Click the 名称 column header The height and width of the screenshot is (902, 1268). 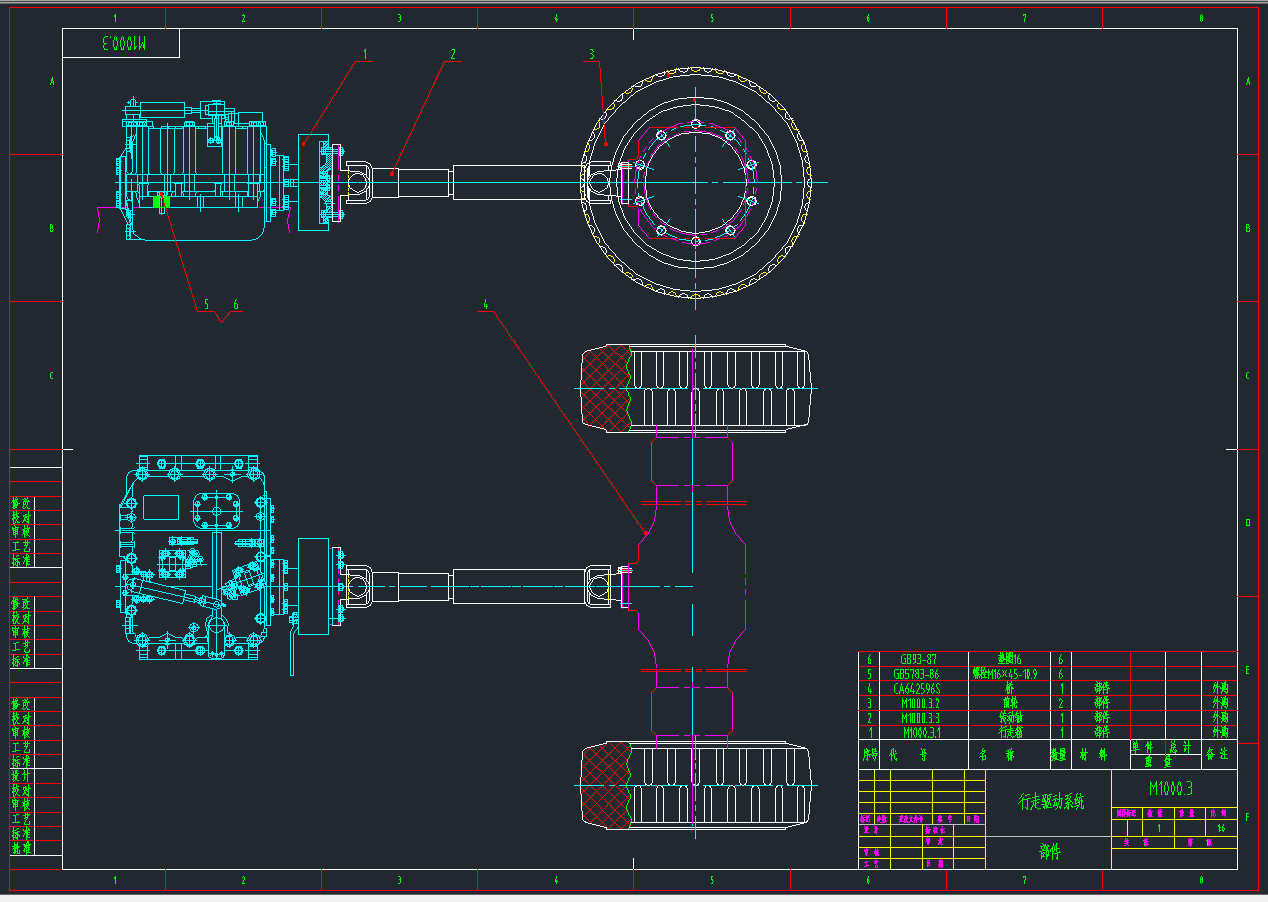coord(996,755)
